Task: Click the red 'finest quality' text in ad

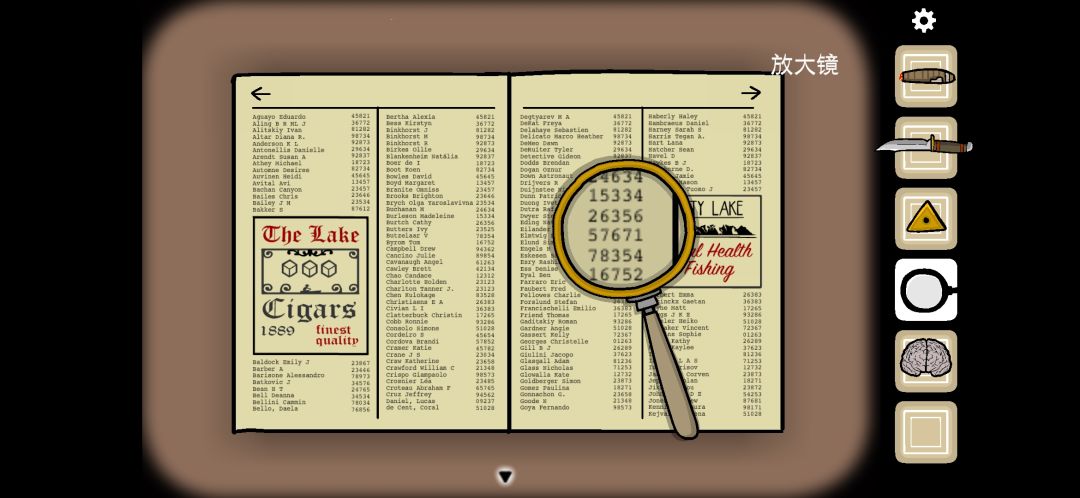Action: pyautogui.click(x=338, y=335)
